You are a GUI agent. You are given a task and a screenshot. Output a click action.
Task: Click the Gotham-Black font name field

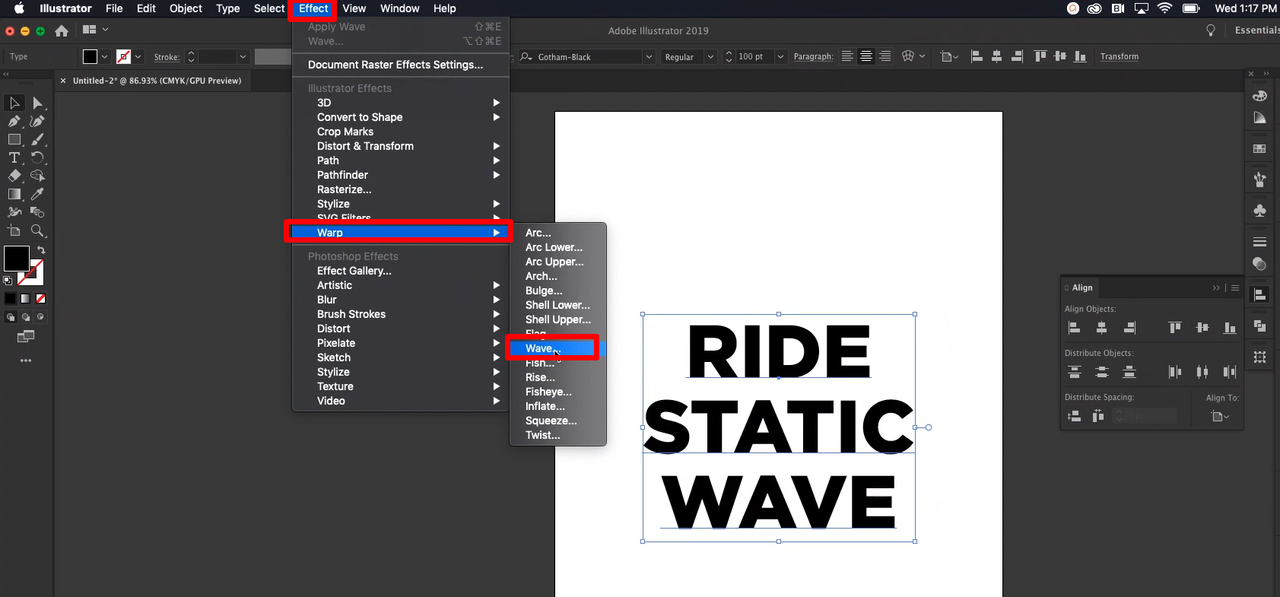click(x=584, y=57)
